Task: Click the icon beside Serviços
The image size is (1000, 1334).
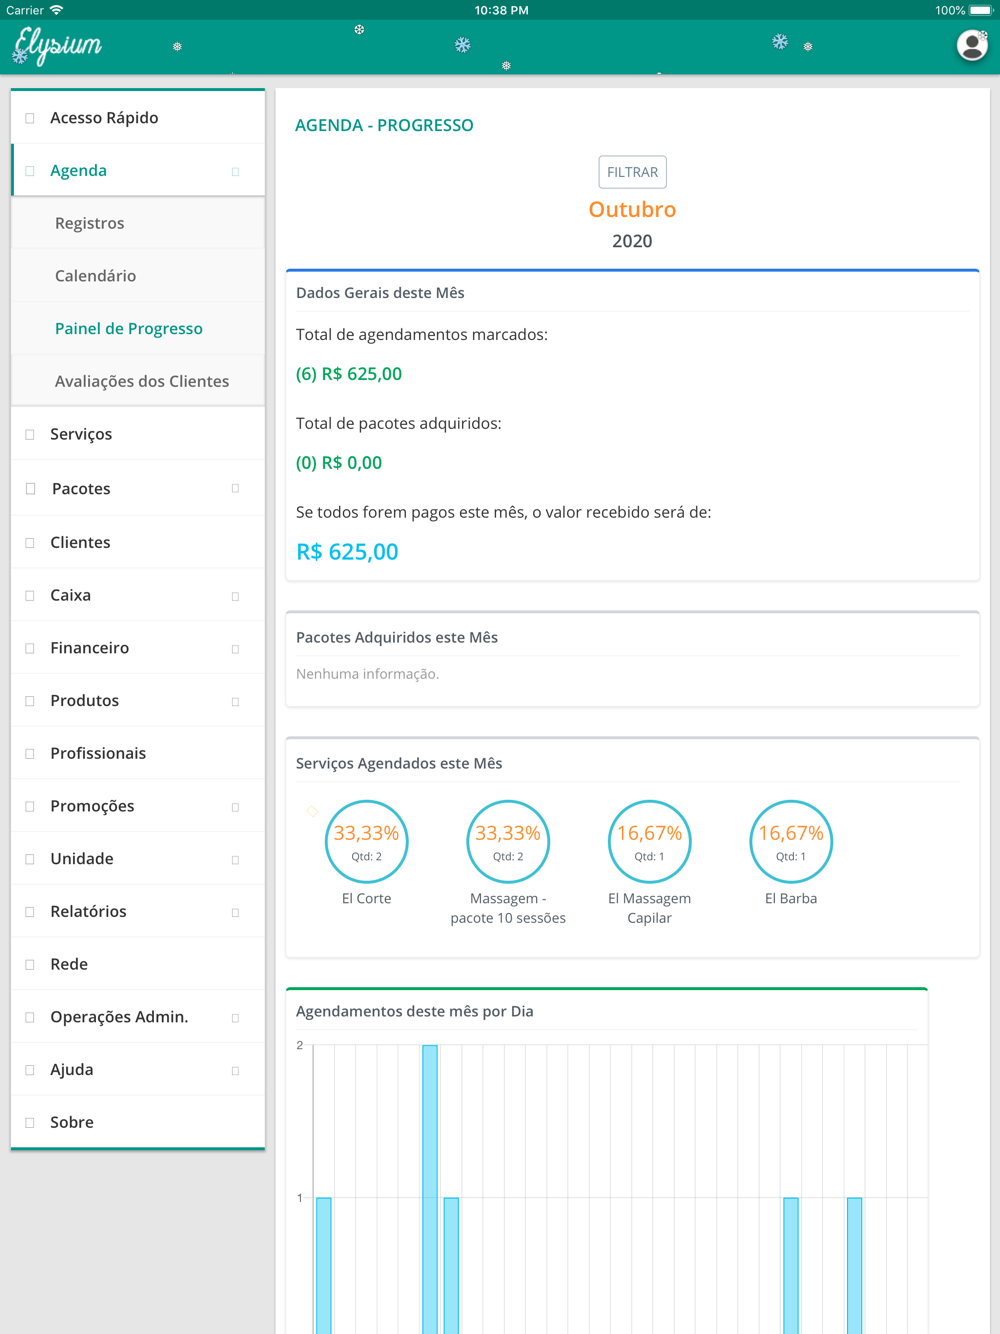Action: click(30, 435)
